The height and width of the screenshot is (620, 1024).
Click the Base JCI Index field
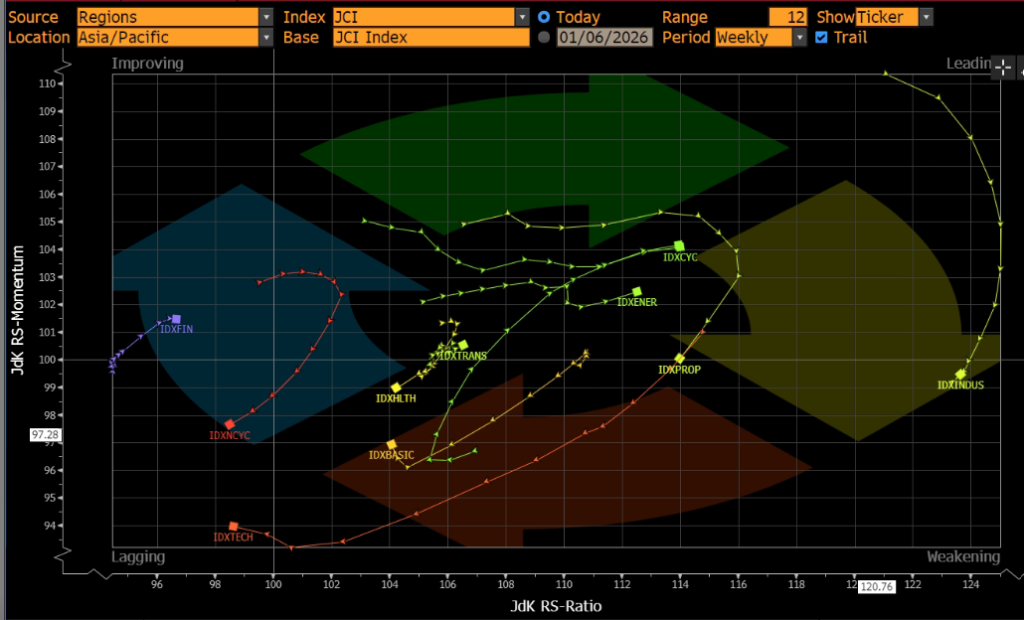click(x=430, y=37)
